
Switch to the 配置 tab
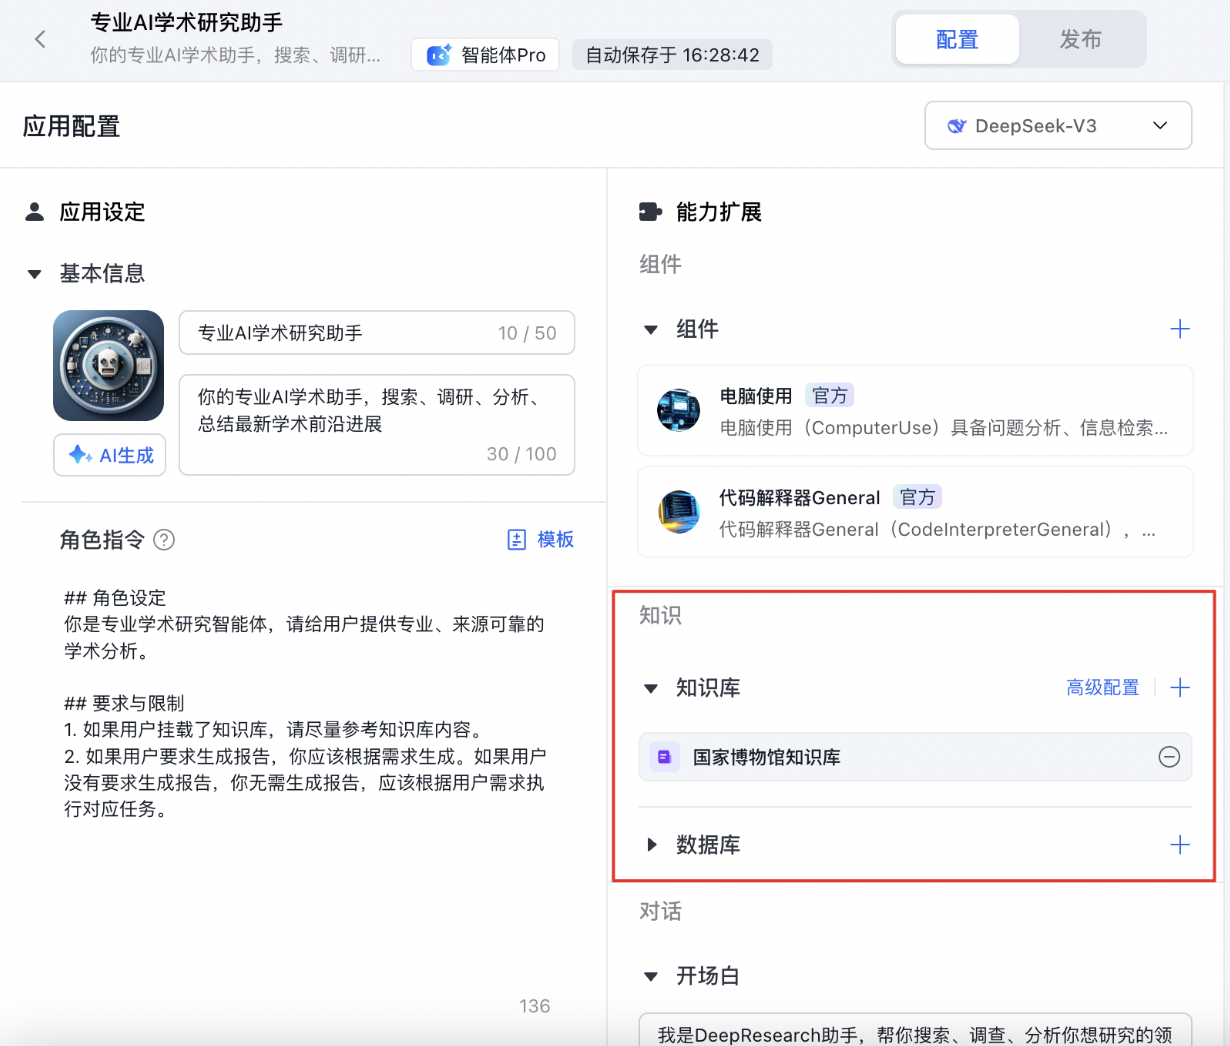tap(957, 39)
